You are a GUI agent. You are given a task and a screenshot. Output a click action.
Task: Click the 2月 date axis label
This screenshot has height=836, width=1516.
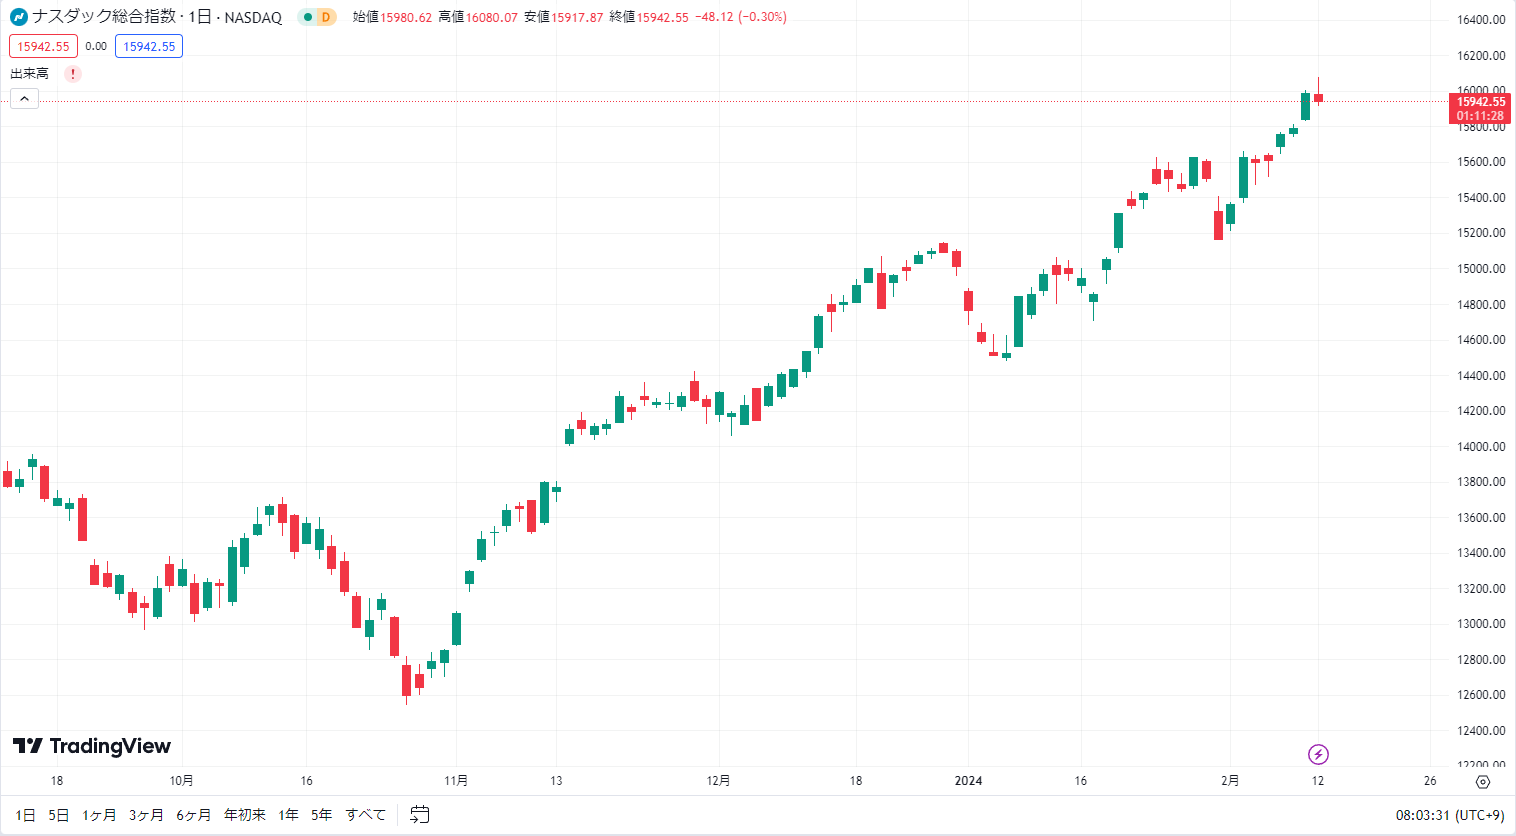(x=1230, y=781)
